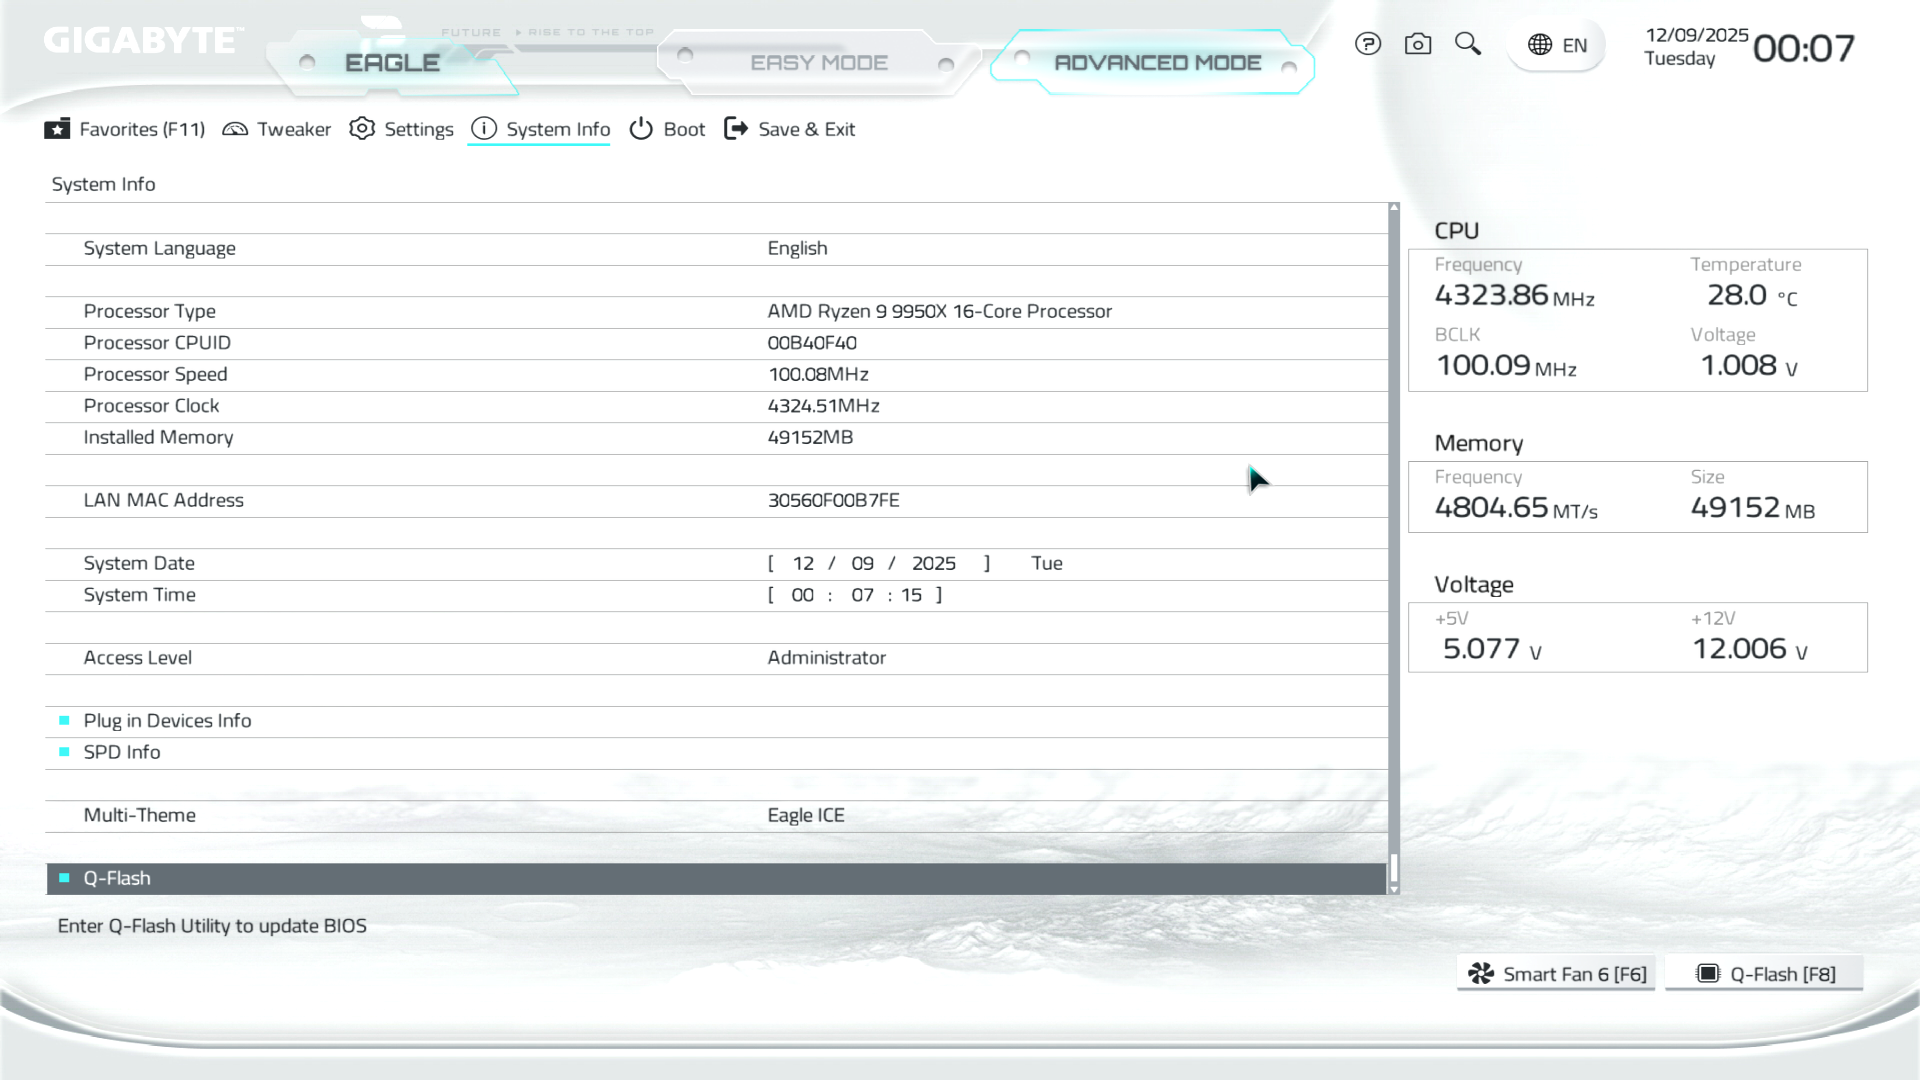The width and height of the screenshot is (1920, 1080).
Task: Open the Multi-Theme Eagle ICE option
Action: click(805, 815)
